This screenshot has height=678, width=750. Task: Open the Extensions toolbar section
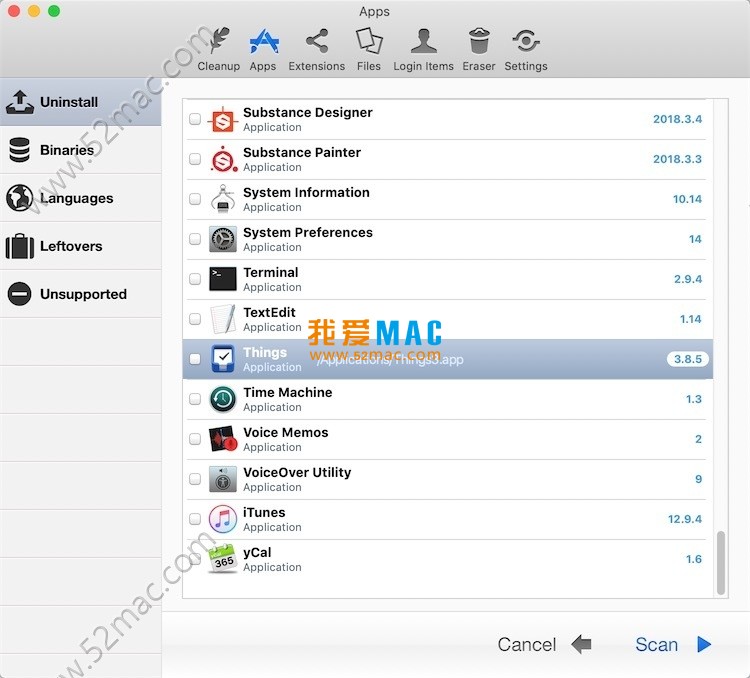pos(316,50)
